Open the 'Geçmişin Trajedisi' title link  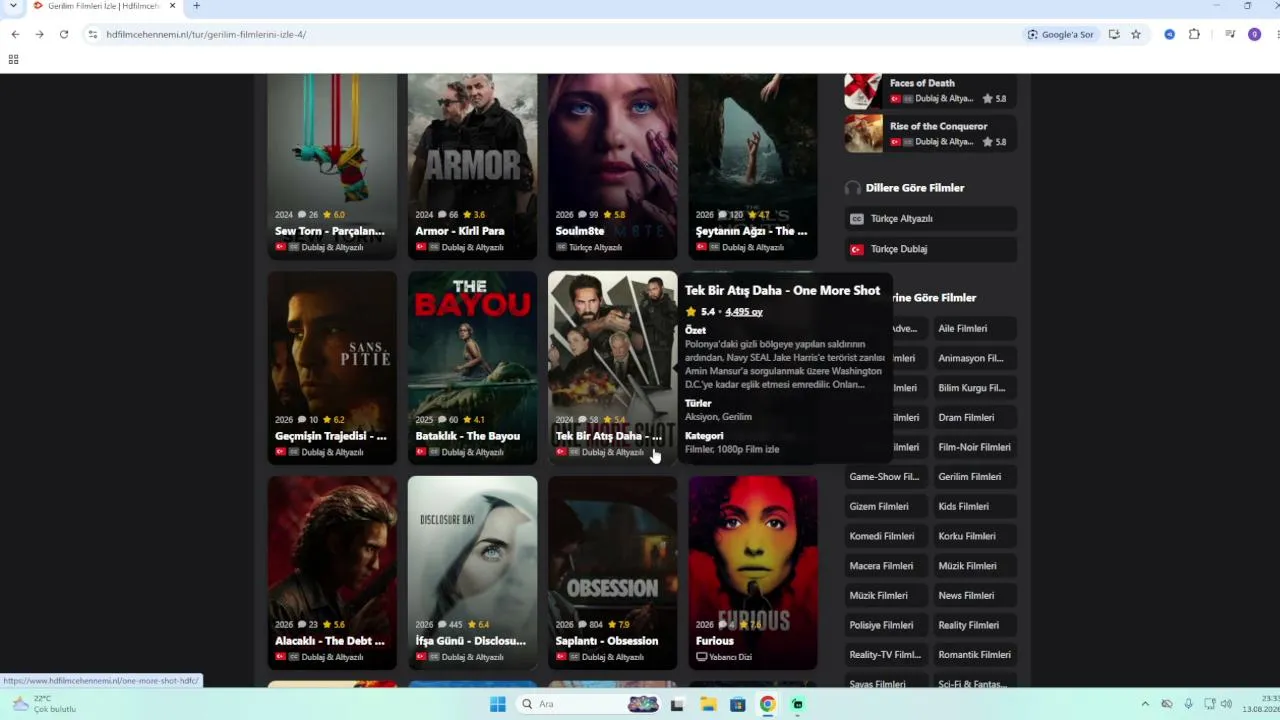coord(331,436)
